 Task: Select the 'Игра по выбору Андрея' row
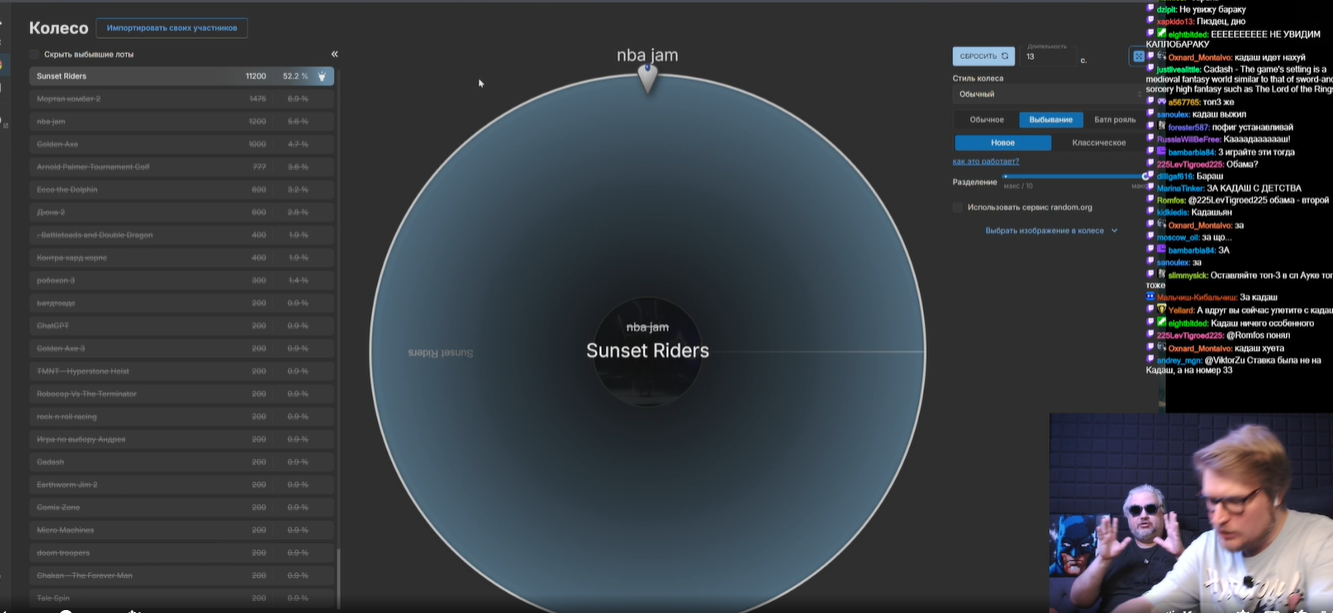pyautogui.click(x=181, y=439)
